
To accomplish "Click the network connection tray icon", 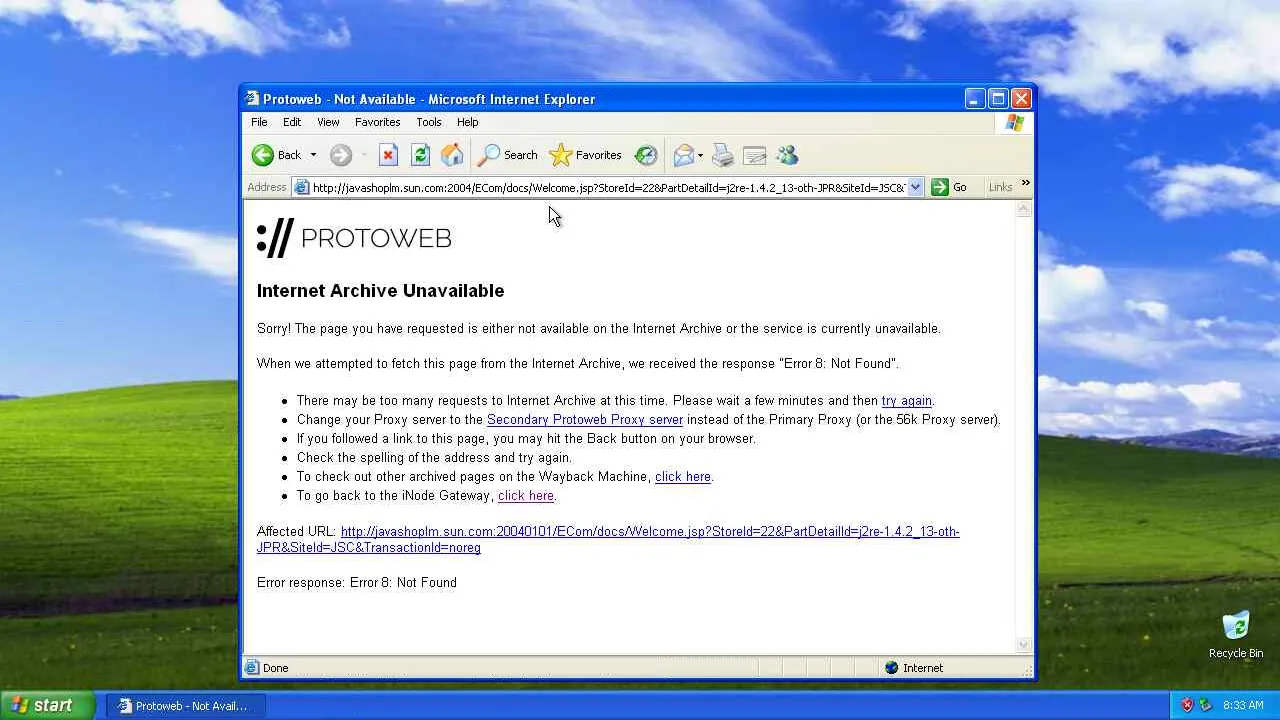I will tap(1206, 705).
